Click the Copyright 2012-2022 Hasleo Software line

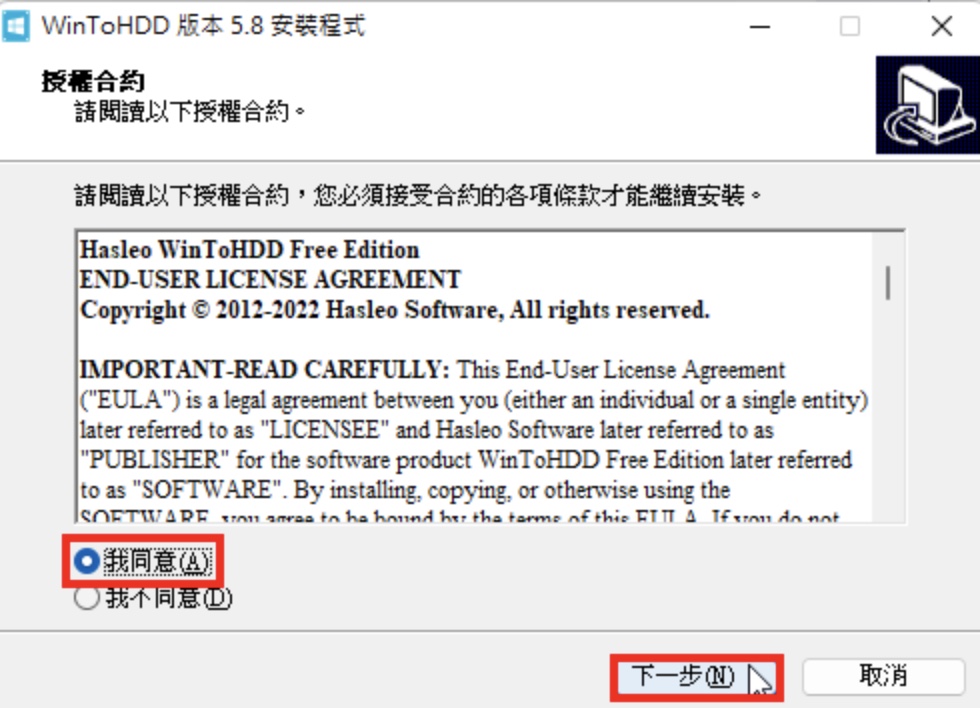tap(395, 310)
